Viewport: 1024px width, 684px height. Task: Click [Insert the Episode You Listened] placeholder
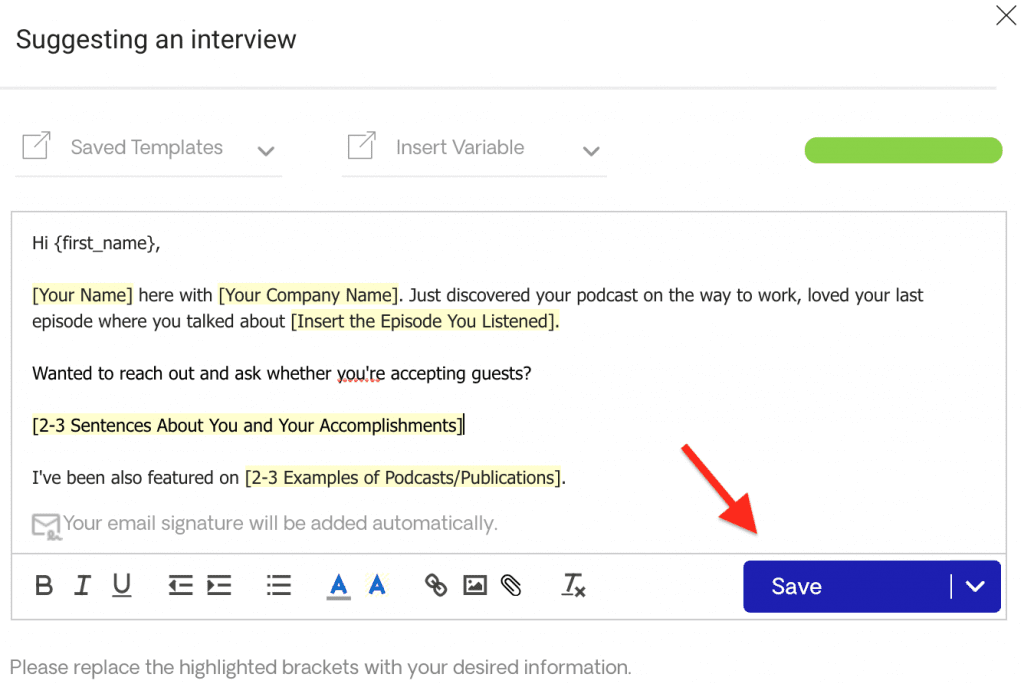[x=424, y=321]
